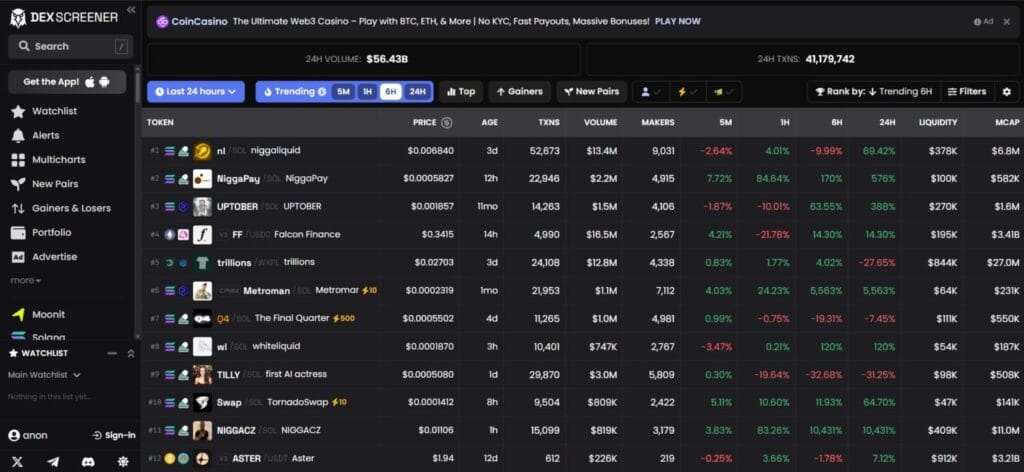
Task: Toggle the green megaphone ads filter
Action: tap(723, 92)
